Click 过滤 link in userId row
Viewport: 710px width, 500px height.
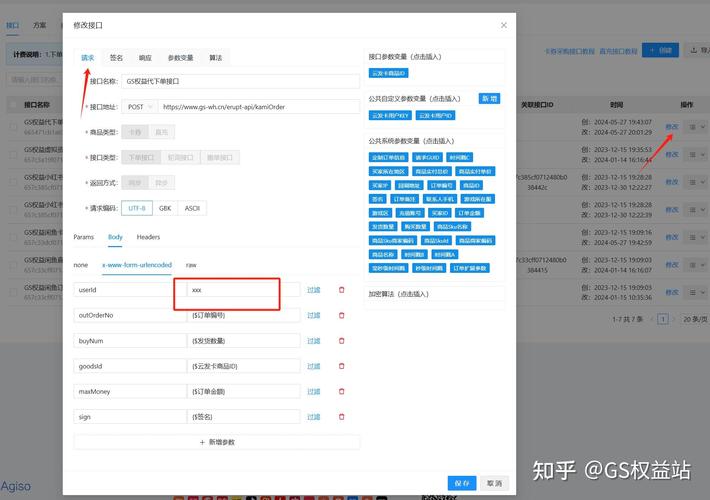click(314, 290)
